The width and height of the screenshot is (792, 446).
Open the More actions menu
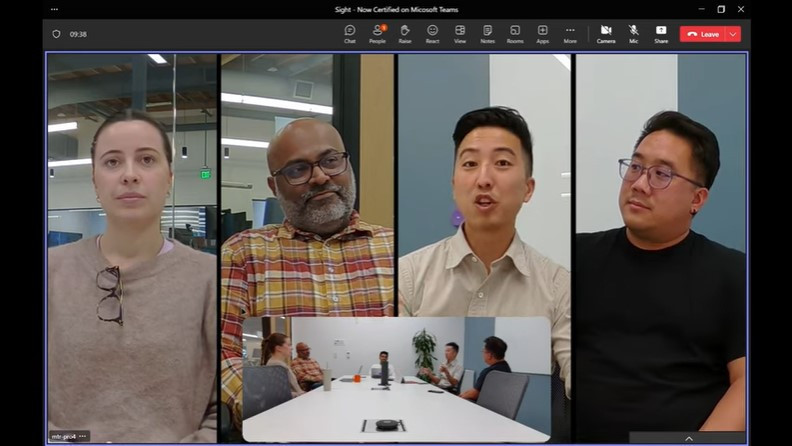570,33
